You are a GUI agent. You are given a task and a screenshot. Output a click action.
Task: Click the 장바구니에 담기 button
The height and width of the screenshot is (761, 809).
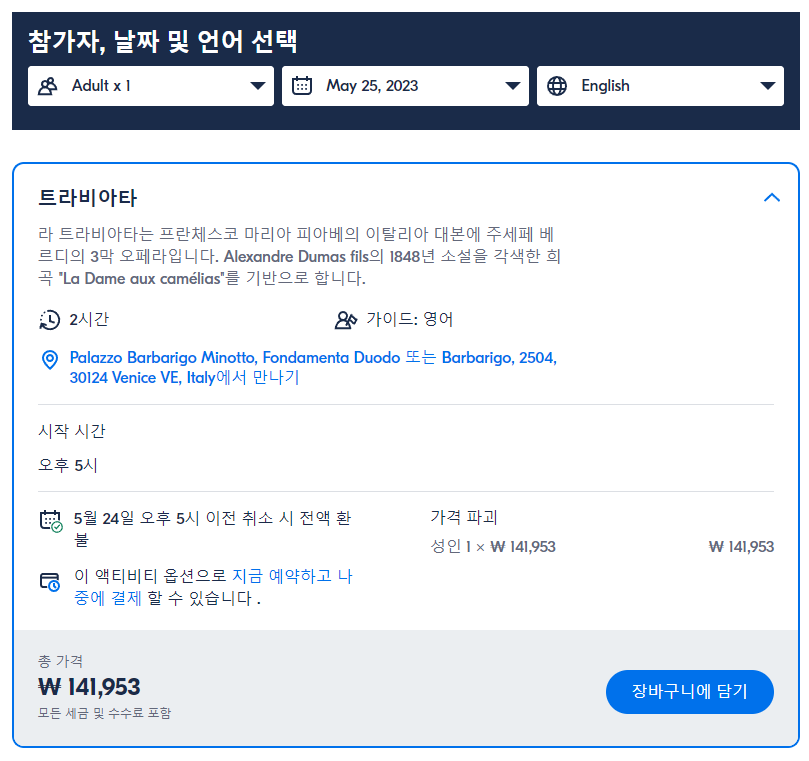coord(689,691)
